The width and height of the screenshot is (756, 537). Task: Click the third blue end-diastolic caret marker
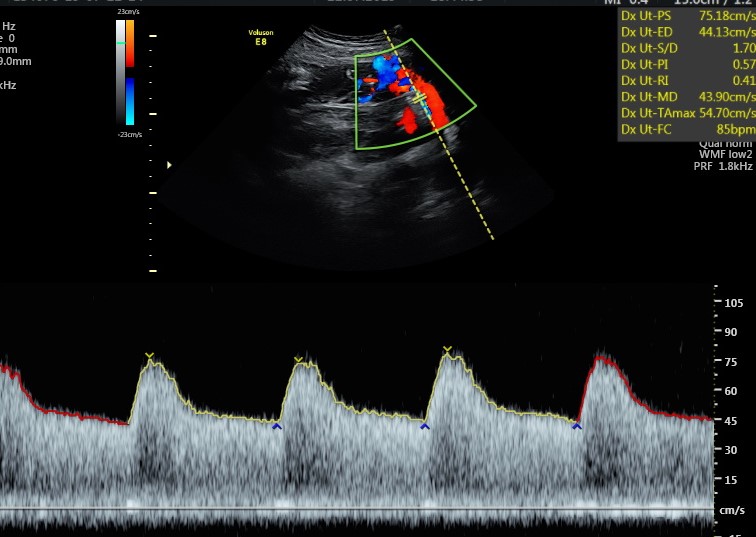tap(577, 427)
